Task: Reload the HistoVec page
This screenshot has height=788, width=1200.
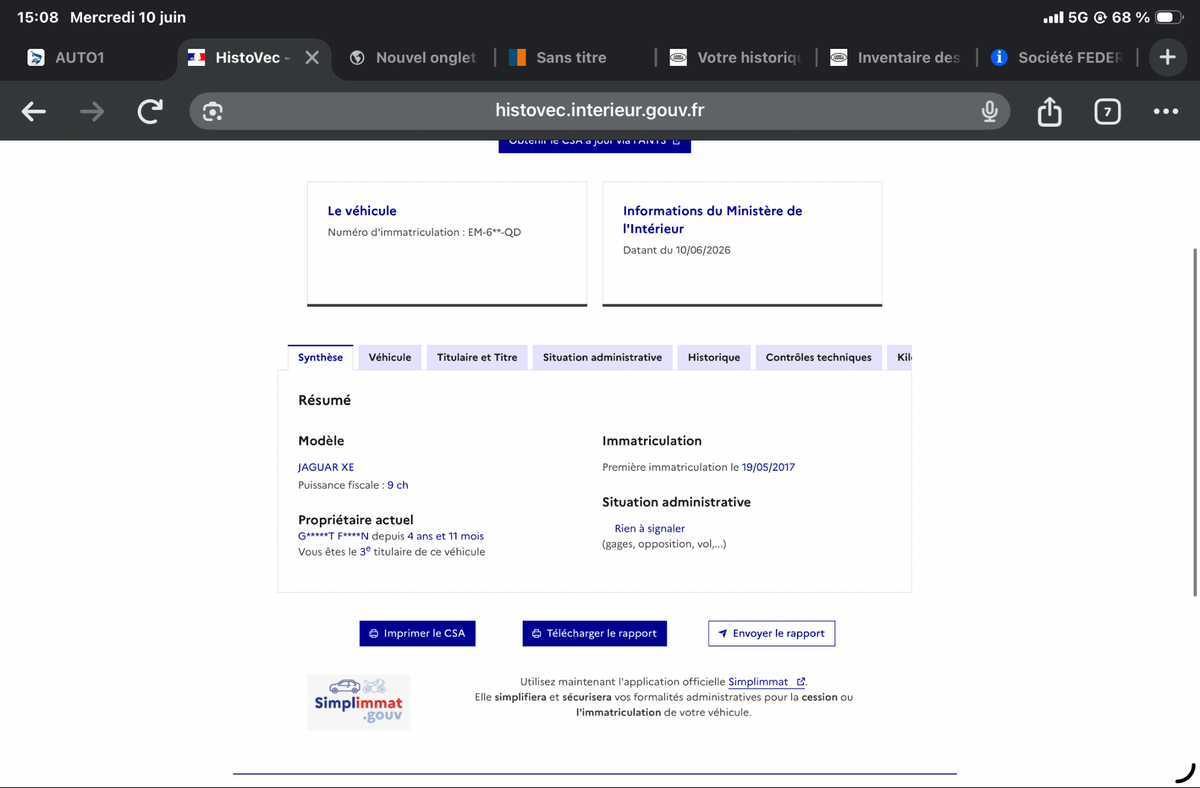Action: 150,112
